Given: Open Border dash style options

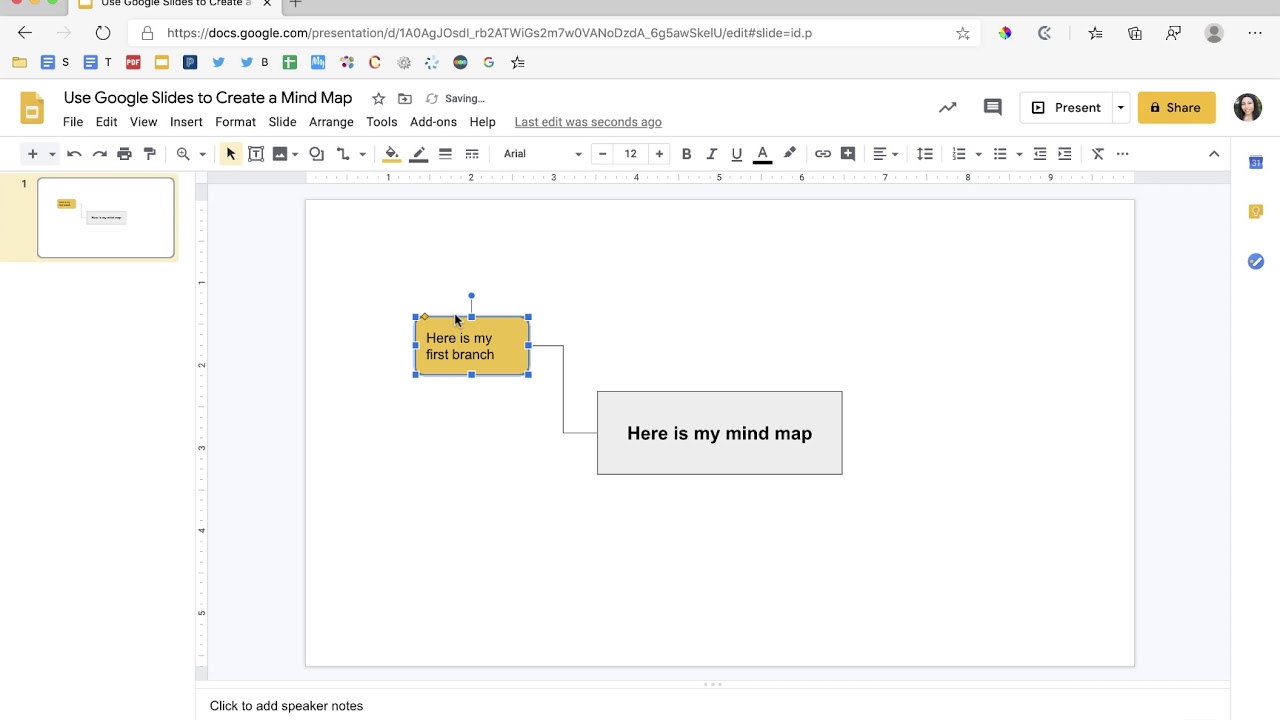Looking at the screenshot, I should click(472, 154).
